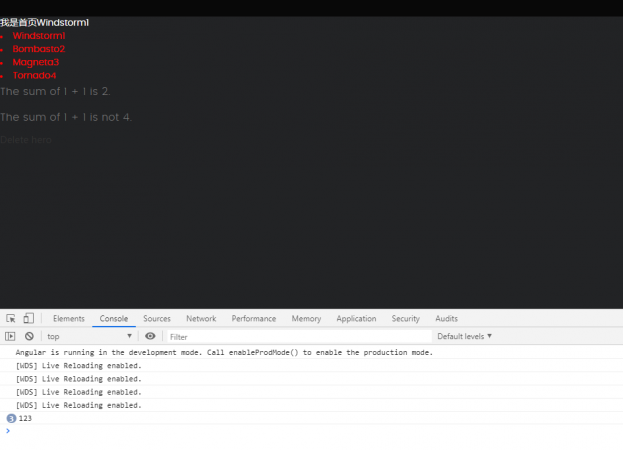Viewport: 623px width, 450px height.
Task: Select the Console tab
Action: pos(114,319)
